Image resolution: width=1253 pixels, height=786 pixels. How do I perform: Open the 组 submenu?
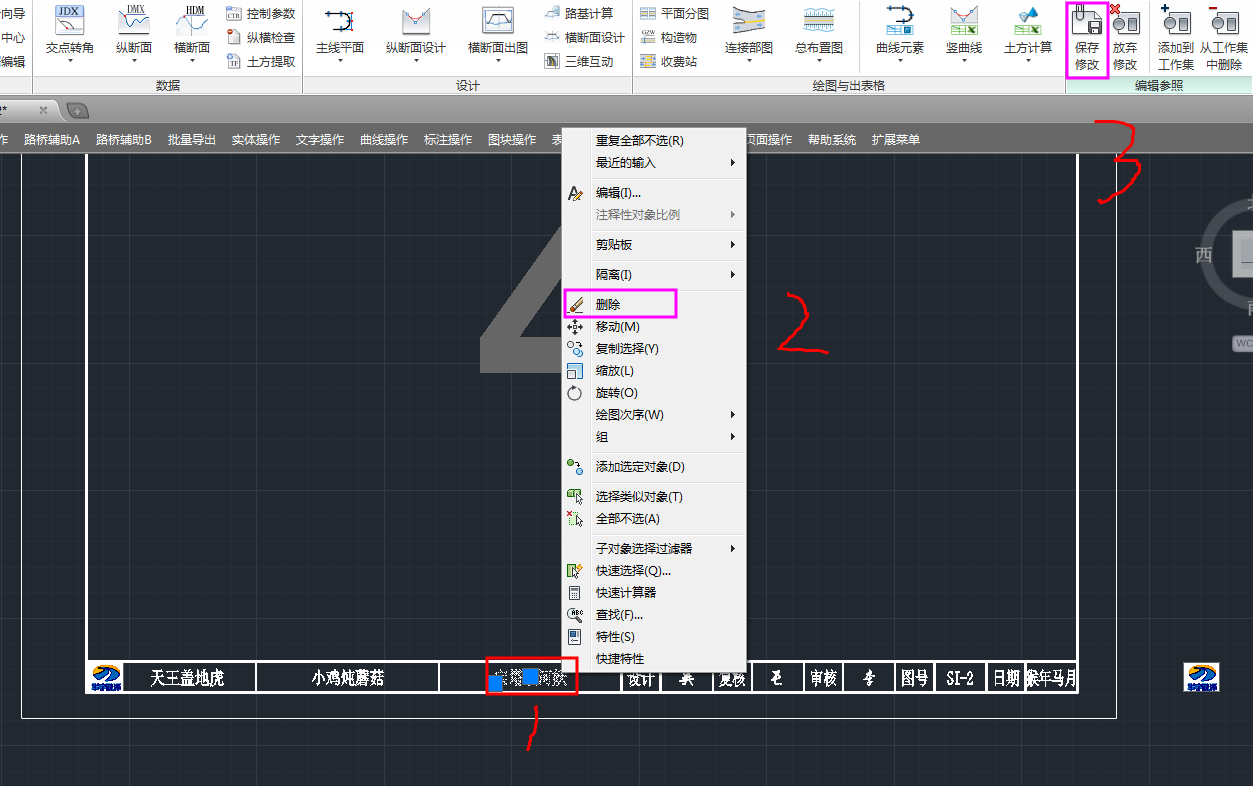click(654, 437)
